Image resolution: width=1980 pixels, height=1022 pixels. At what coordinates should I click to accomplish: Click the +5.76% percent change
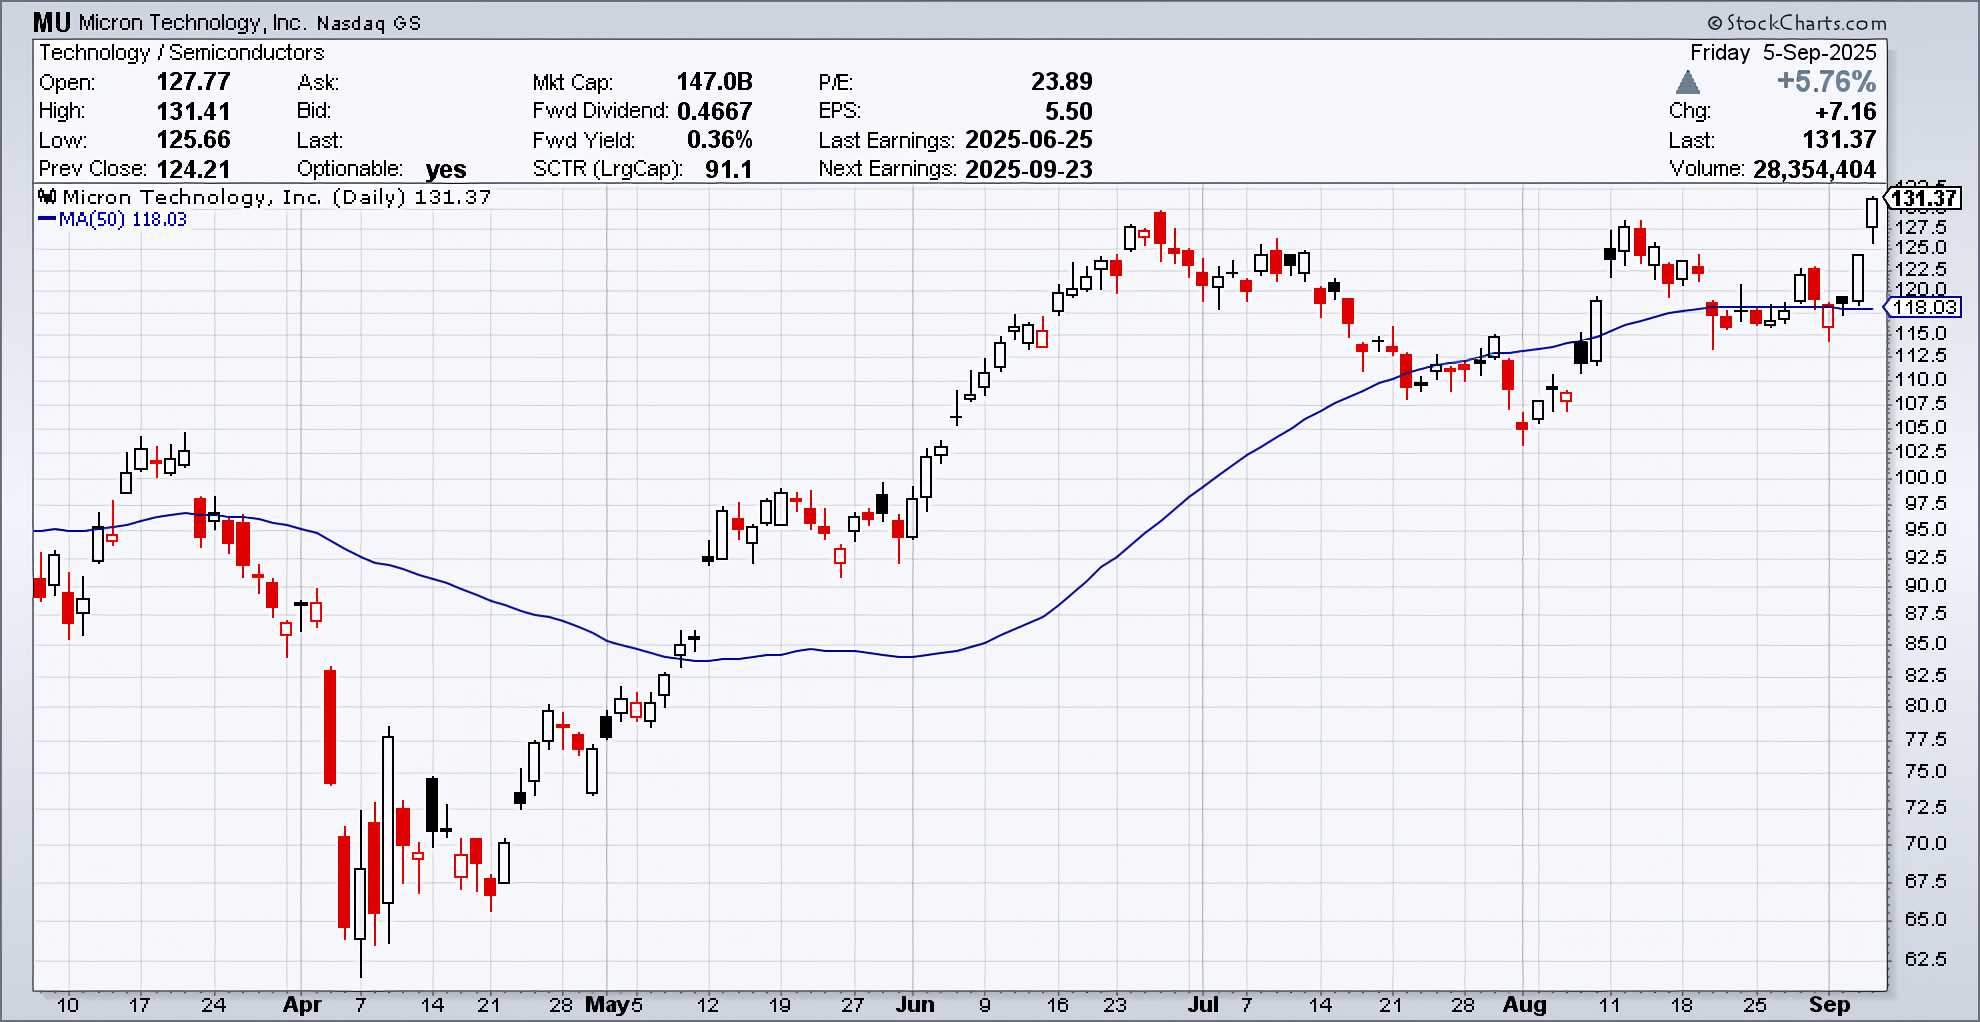pyautogui.click(x=1826, y=82)
